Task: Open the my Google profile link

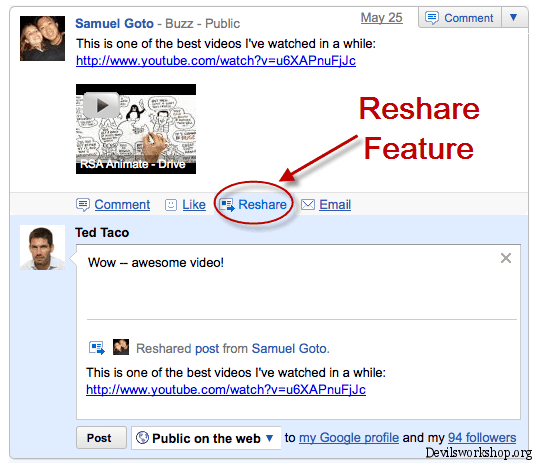Action: coord(349,438)
